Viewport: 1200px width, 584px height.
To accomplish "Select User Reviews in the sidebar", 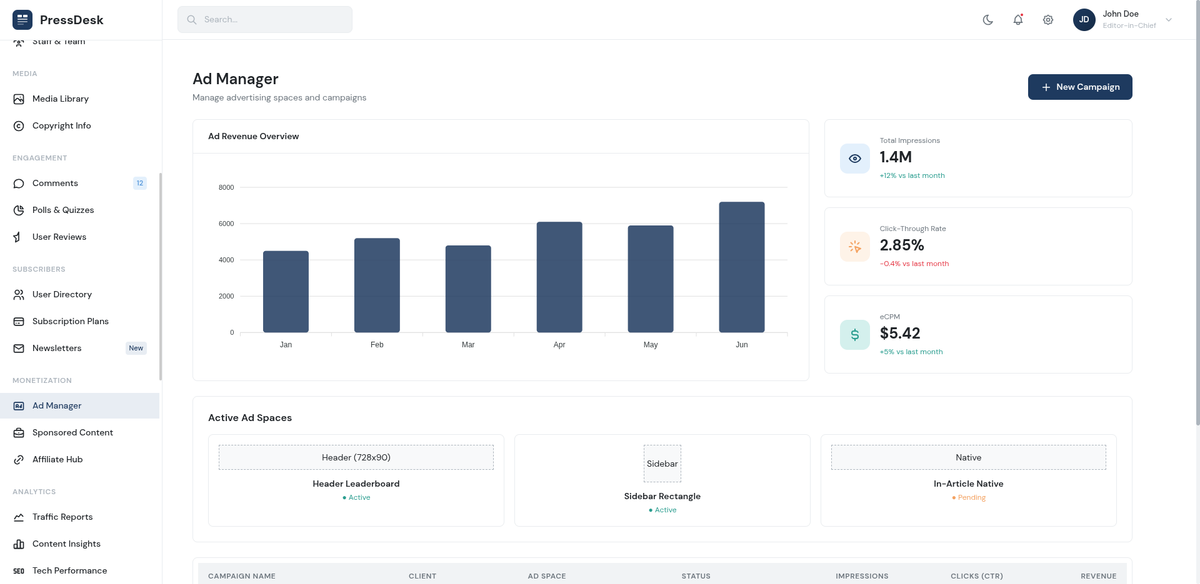I will (59, 237).
